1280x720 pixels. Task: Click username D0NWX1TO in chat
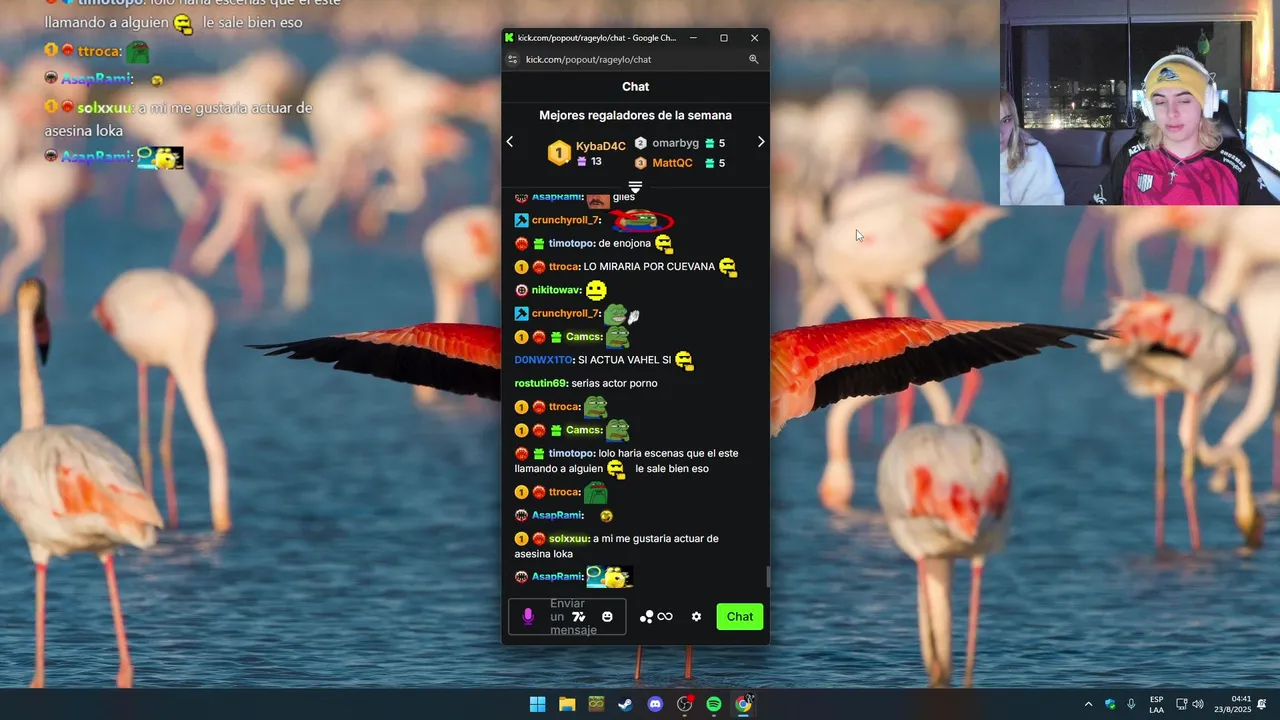[x=543, y=360]
